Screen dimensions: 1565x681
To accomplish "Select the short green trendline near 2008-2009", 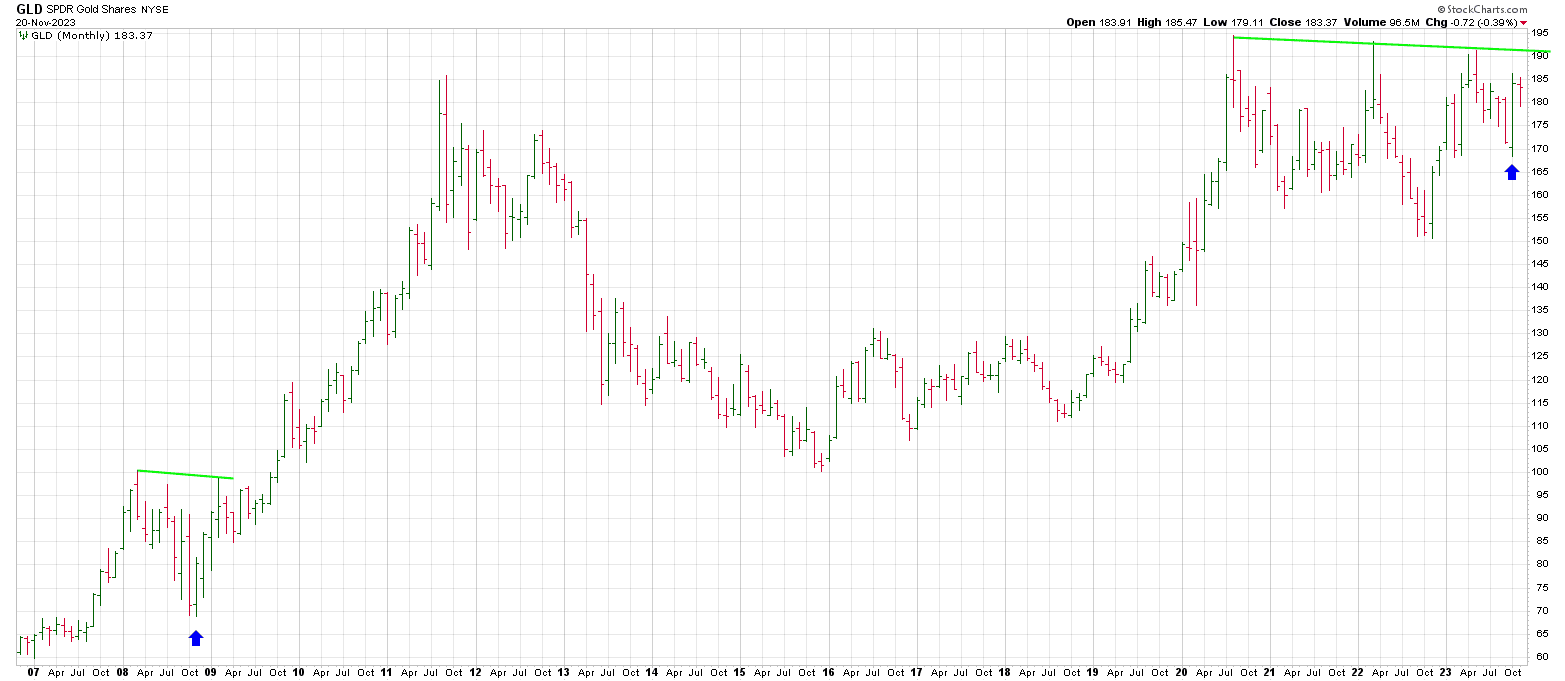I will point(185,474).
